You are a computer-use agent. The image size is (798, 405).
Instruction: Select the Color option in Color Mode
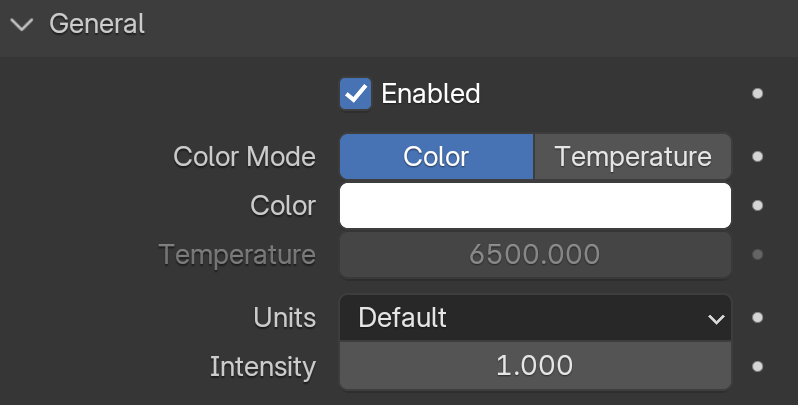point(436,156)
